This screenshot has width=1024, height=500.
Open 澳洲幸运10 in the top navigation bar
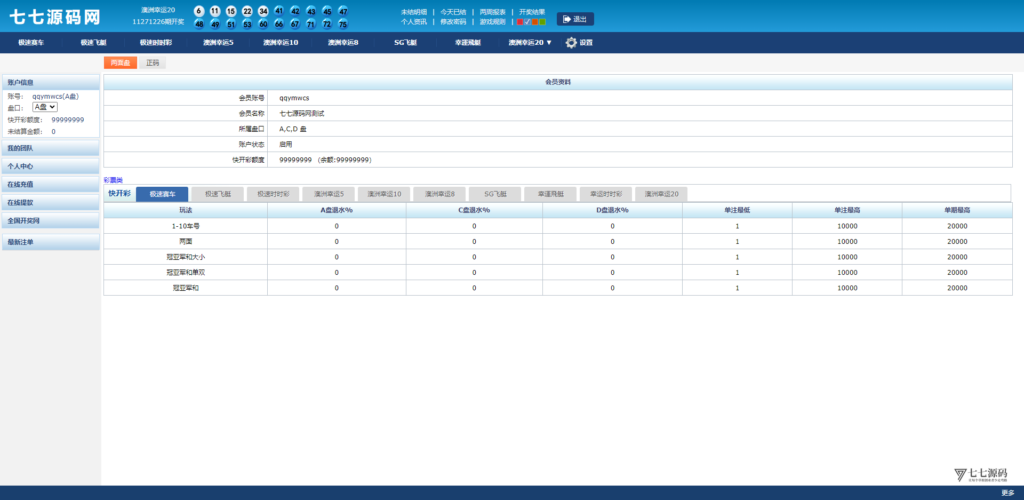click(x=281, y=43)
